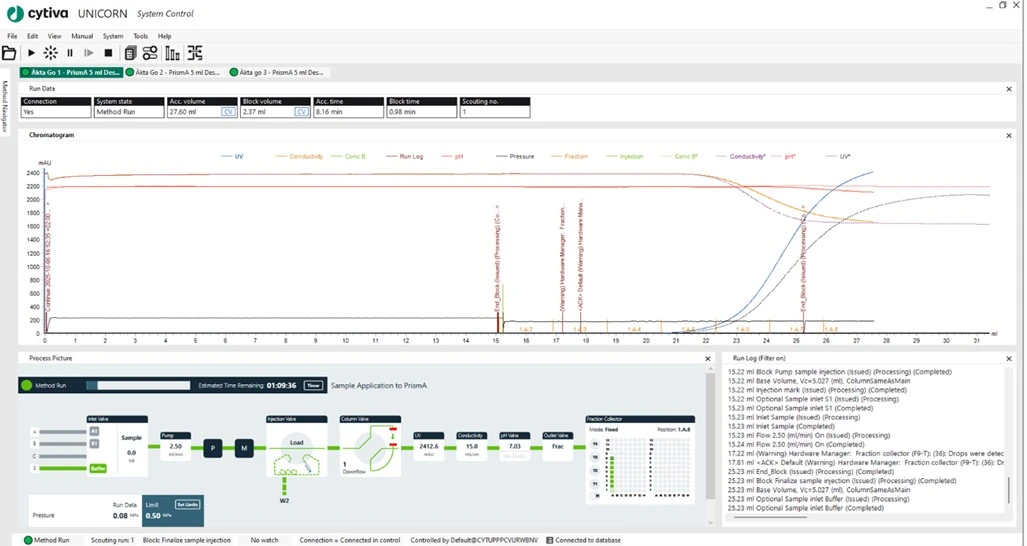The image size is (1027, 546).
Task: Stop the run with the End button
Action: pyautogui.click(x=108, y=53)
